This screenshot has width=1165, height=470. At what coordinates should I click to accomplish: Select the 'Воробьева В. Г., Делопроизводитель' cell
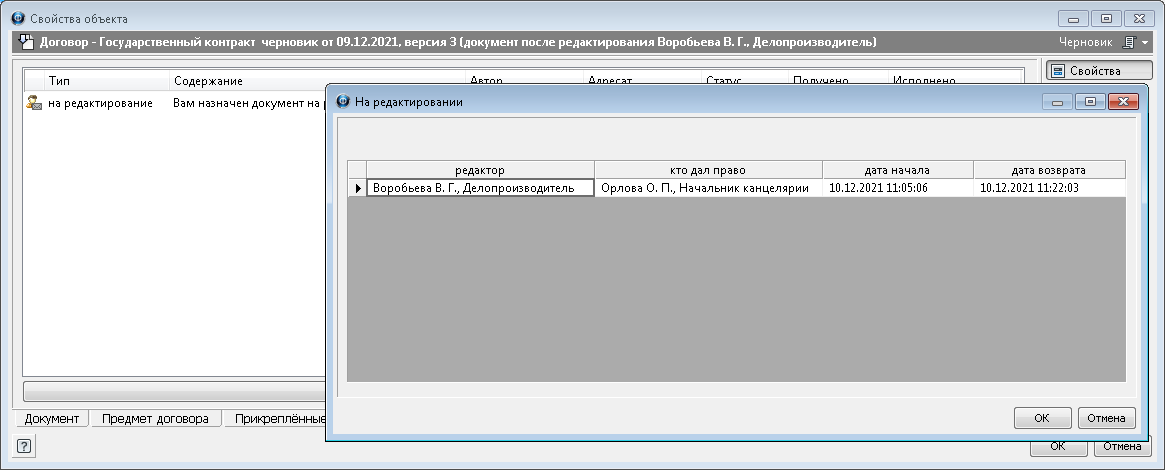point(480,188)
